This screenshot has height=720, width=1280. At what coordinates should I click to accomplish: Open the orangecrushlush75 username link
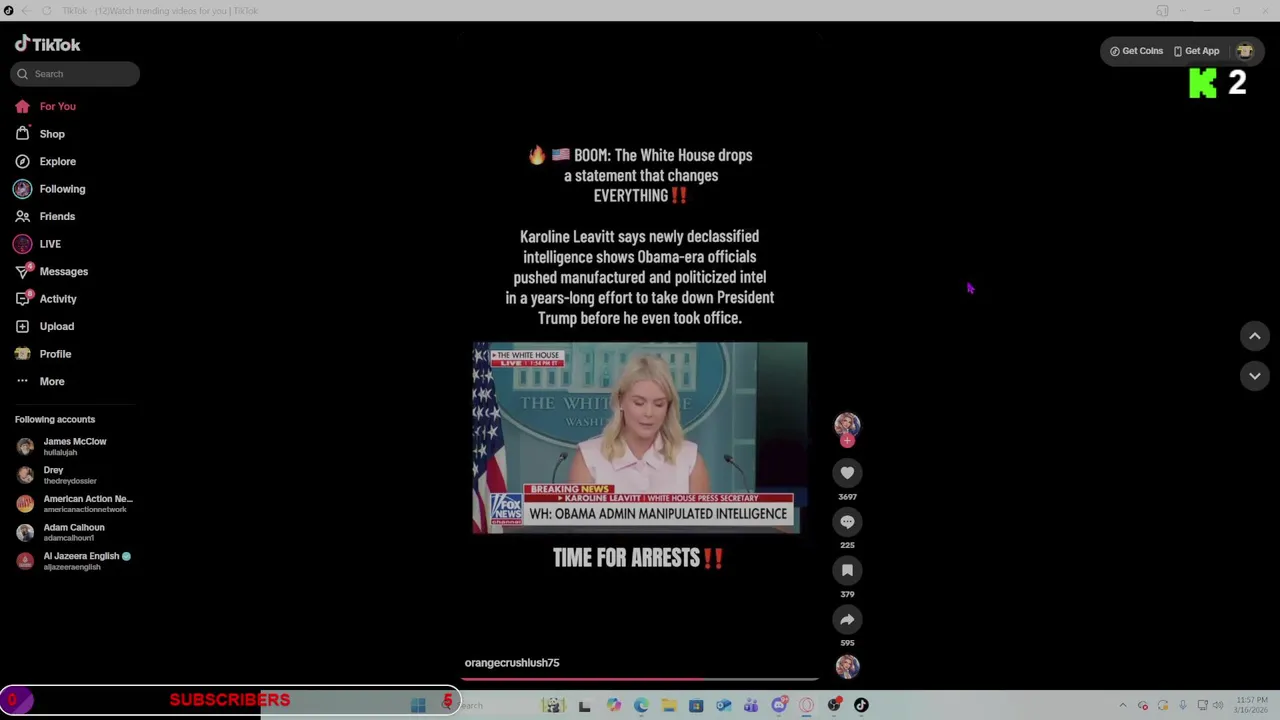[x=512, y=663]
